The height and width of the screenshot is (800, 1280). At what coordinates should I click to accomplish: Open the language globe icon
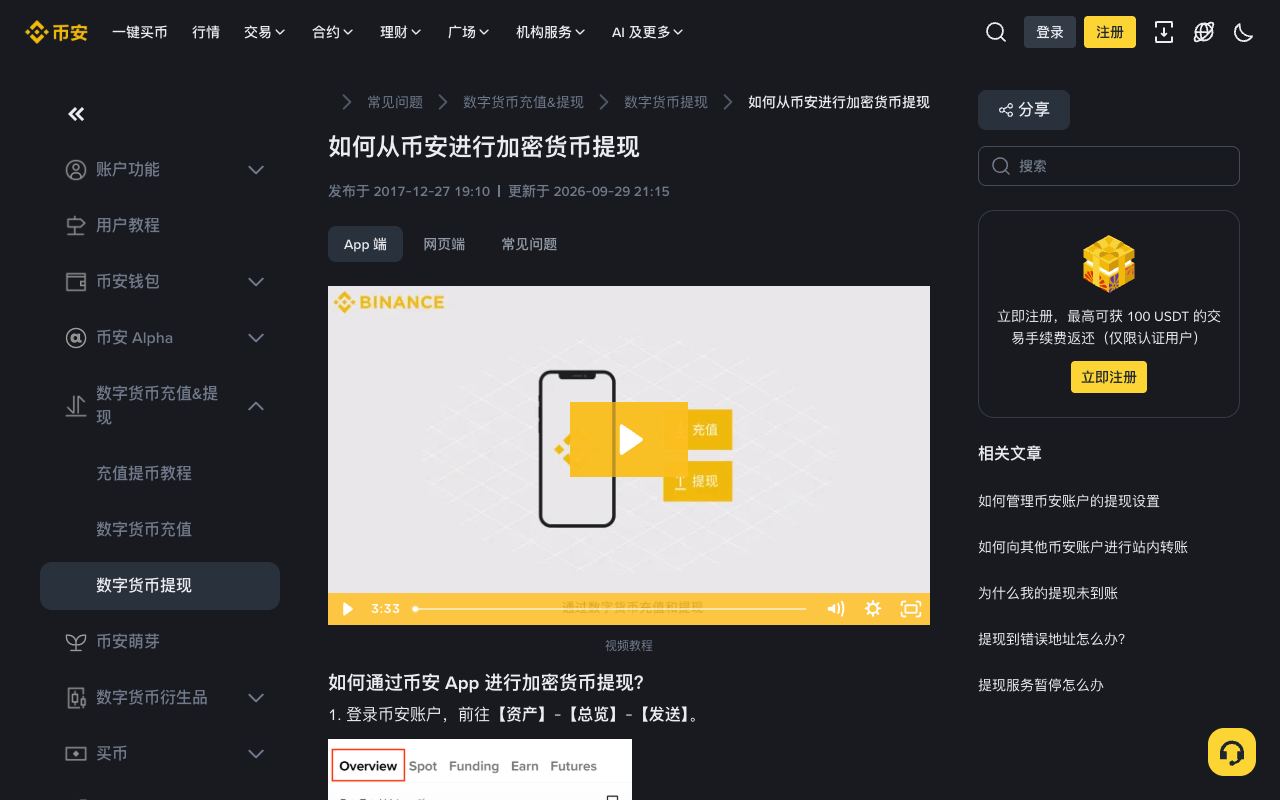click(1204, 32)
